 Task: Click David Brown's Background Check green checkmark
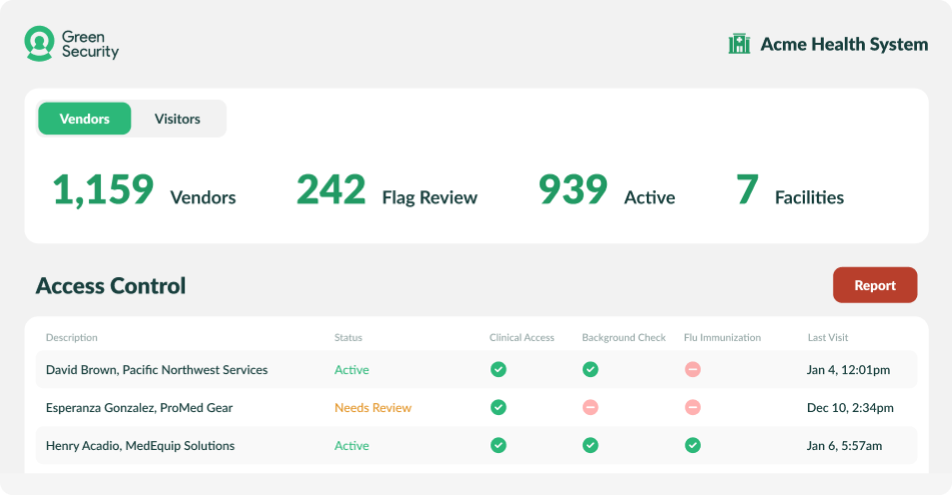point(590,370)
